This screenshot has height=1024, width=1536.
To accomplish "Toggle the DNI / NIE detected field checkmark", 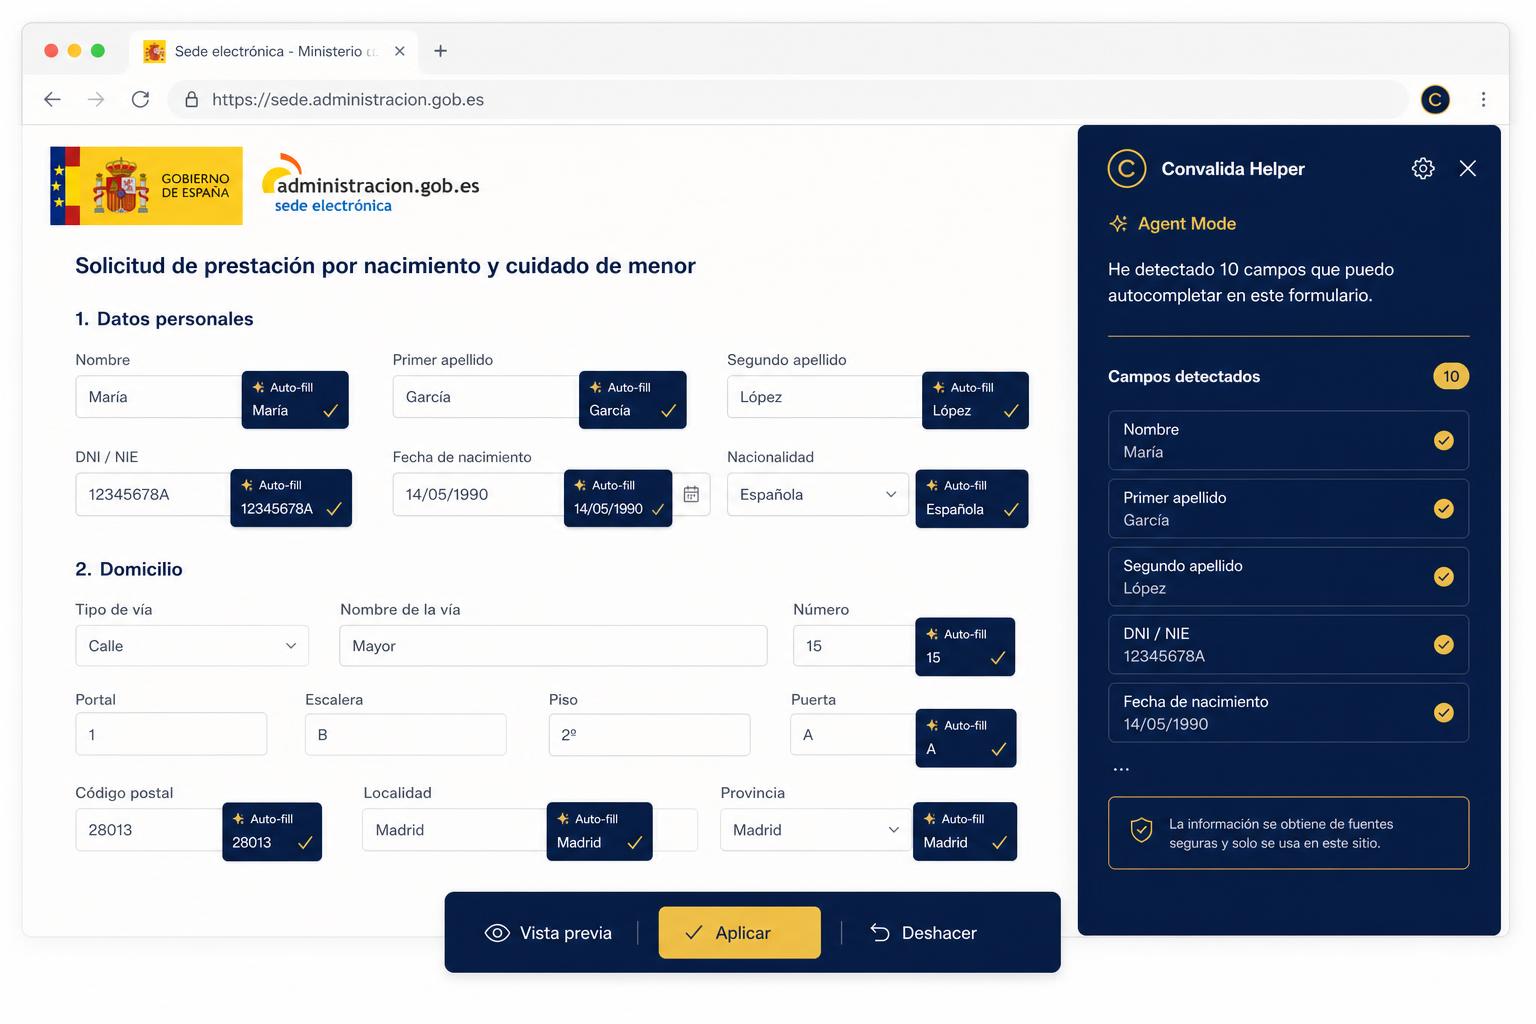I will 1443,644.
